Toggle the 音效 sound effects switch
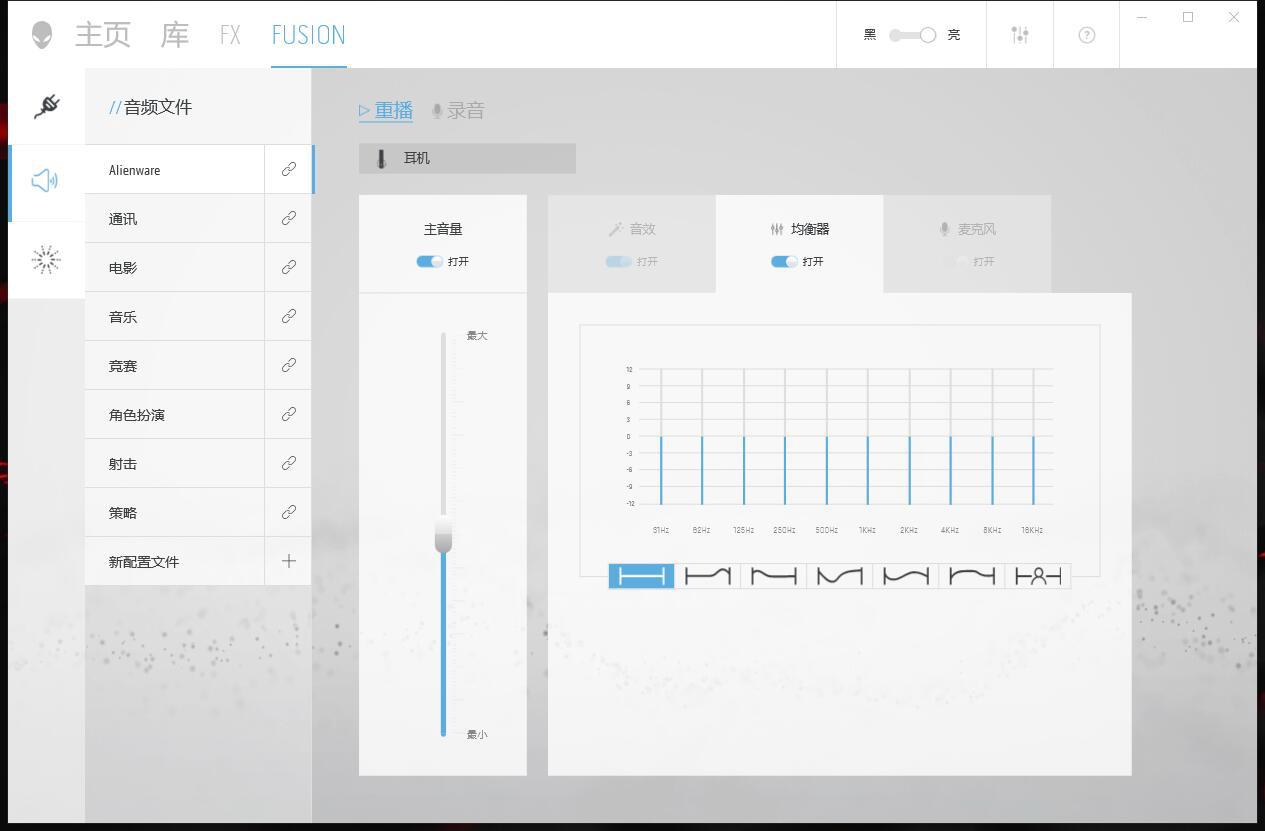1265x831 pixels. tap(618, 261)
